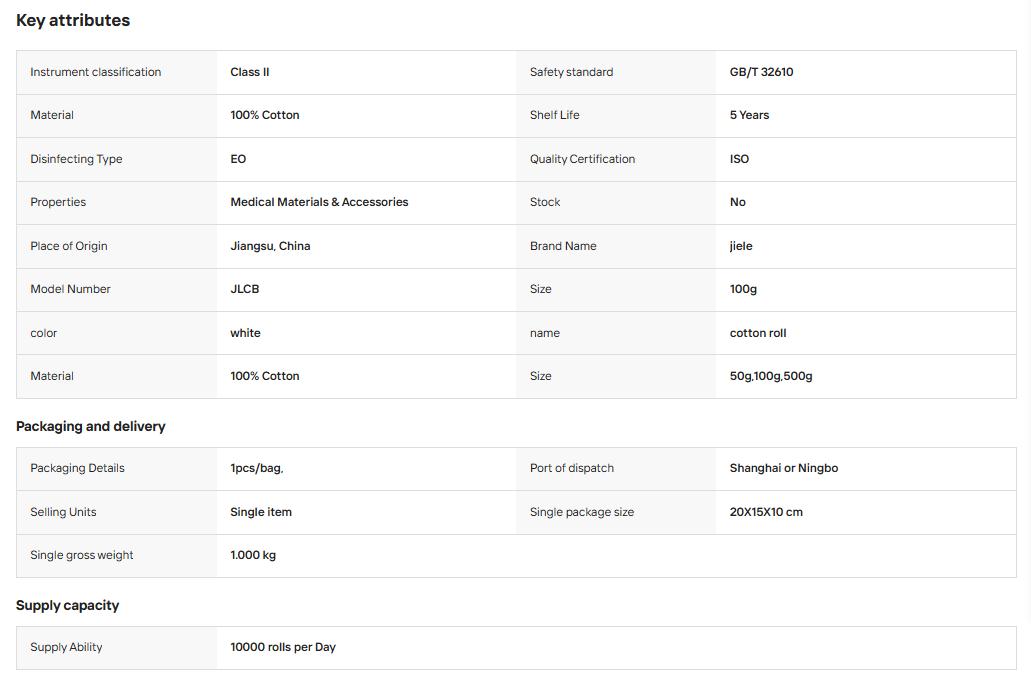1031x683 pixels.
Task: Click the GB/T 32610 safety standard value
Action: (x=761, y=72)
